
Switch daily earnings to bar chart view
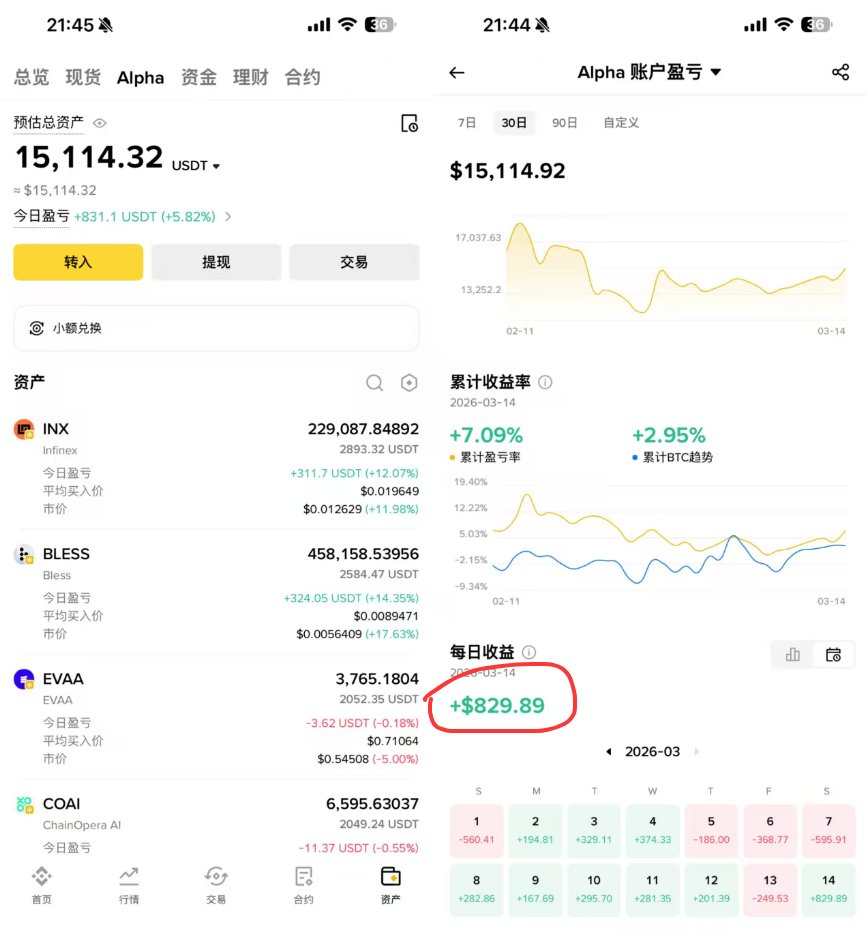coord(793,655)
